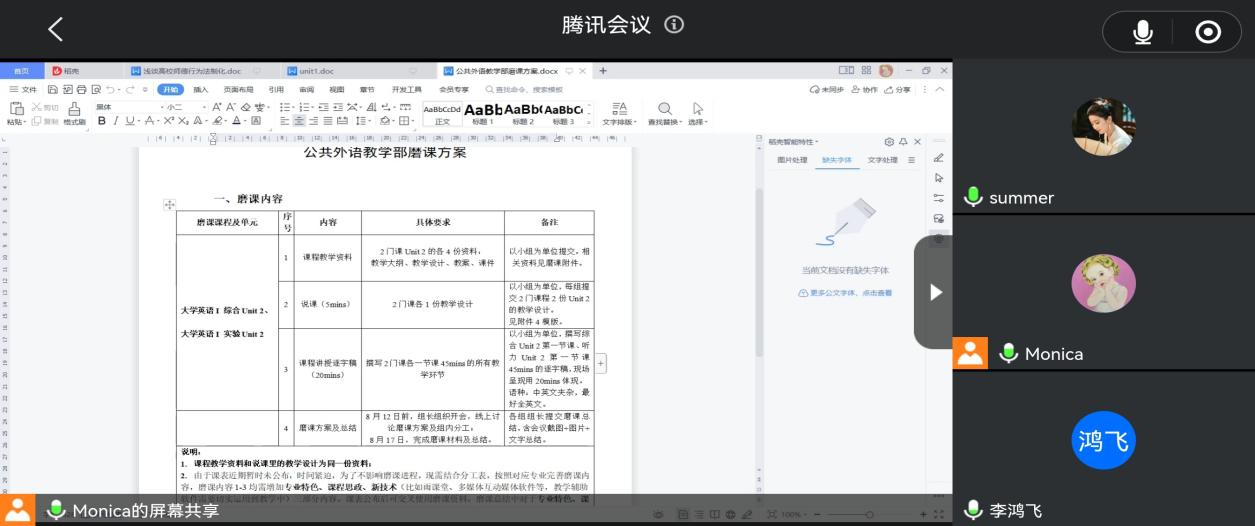Image resolution: width=1255 pixels, height=526 pixels.
Task: Toggle center alignment in the ribbon
Action: [299, 121]
